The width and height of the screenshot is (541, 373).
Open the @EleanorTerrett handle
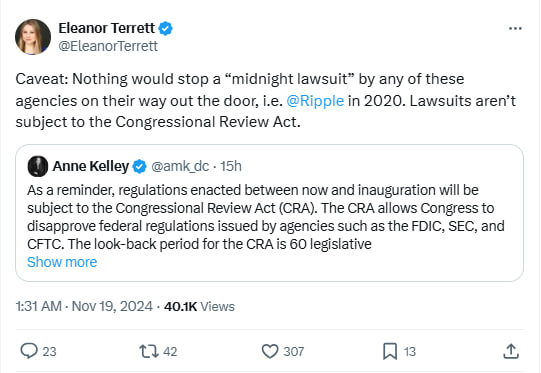click(108, 46)
